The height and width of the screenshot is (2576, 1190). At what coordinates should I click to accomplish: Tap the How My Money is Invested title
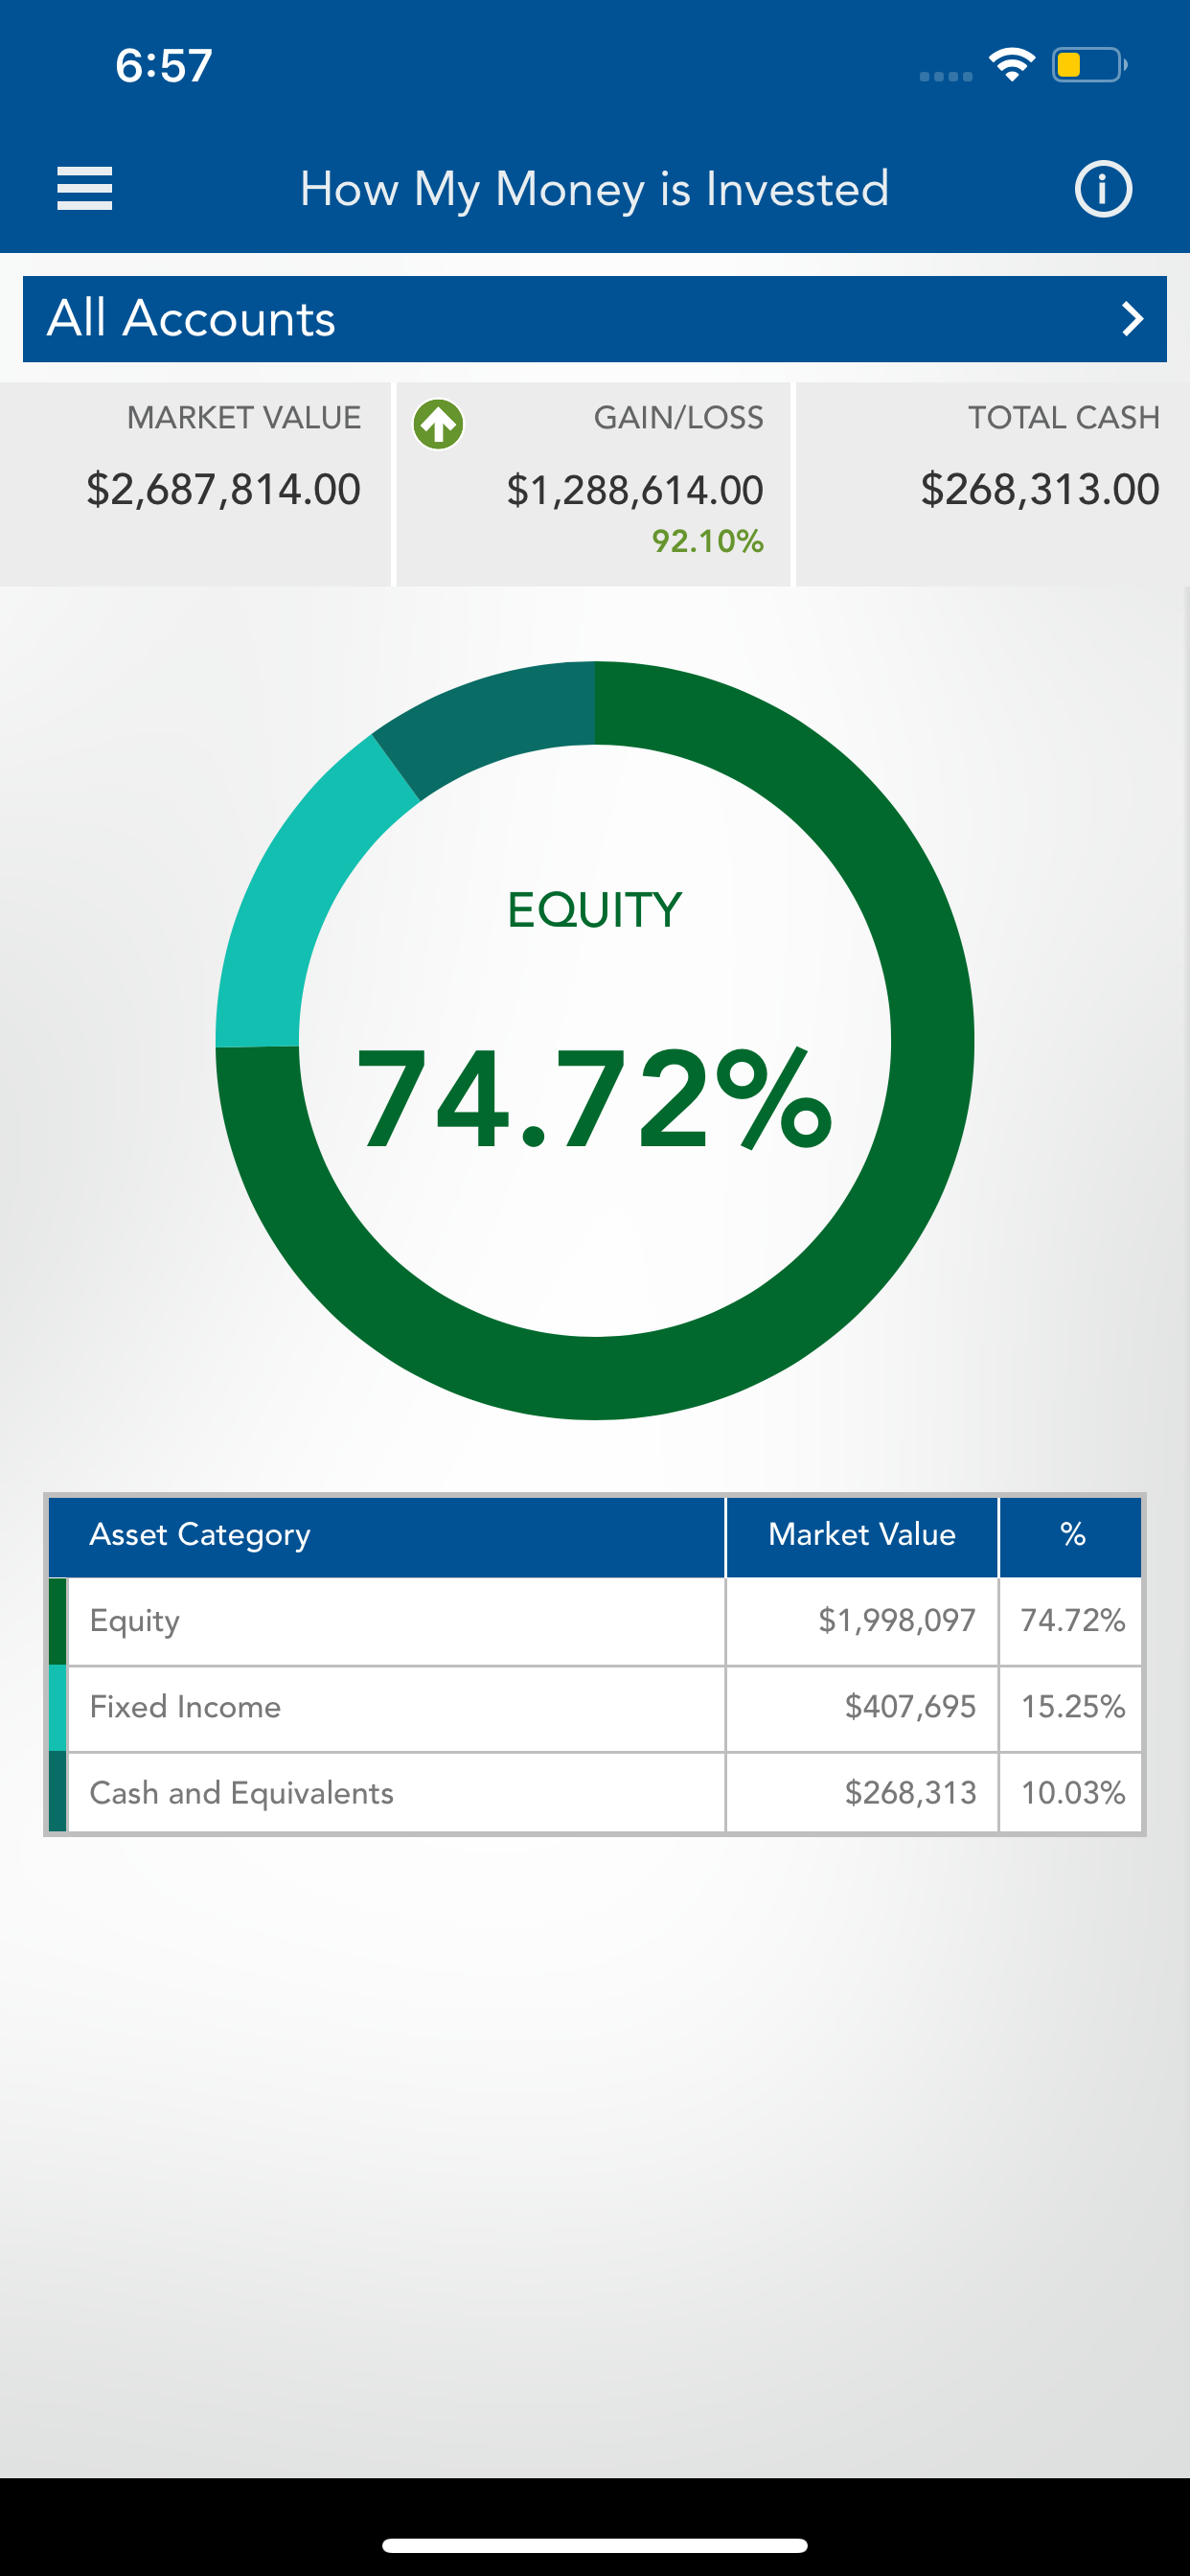point(595,190)
